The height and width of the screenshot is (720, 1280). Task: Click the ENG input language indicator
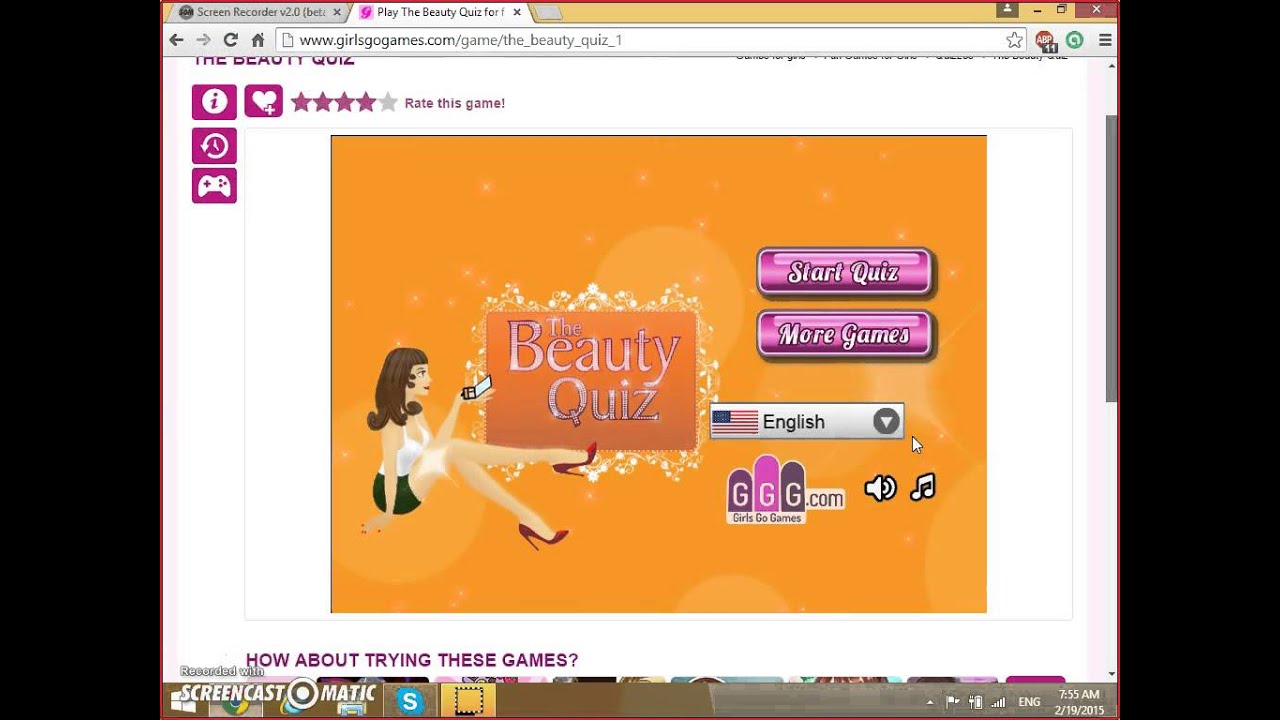tap(1029, 702)
